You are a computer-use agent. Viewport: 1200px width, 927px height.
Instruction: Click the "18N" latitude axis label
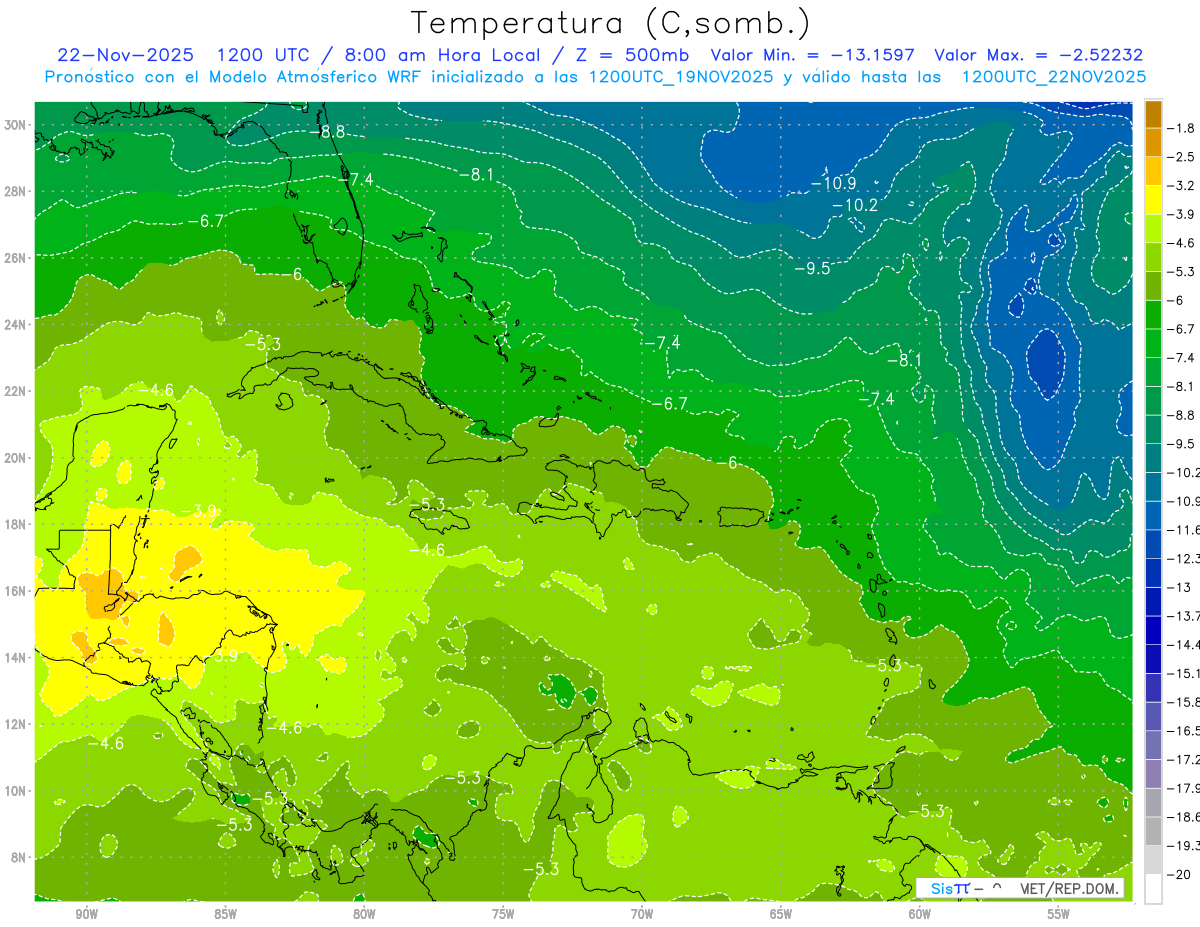pos(15,524)
